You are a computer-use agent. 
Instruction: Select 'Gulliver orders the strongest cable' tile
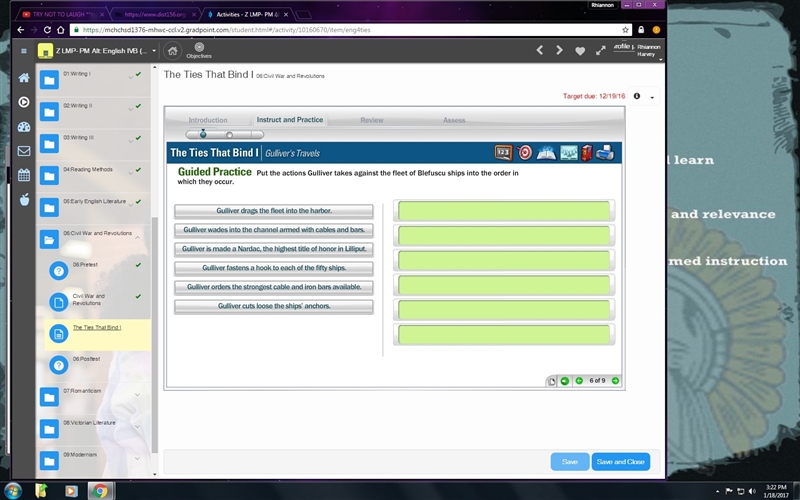tap(274, 287)
